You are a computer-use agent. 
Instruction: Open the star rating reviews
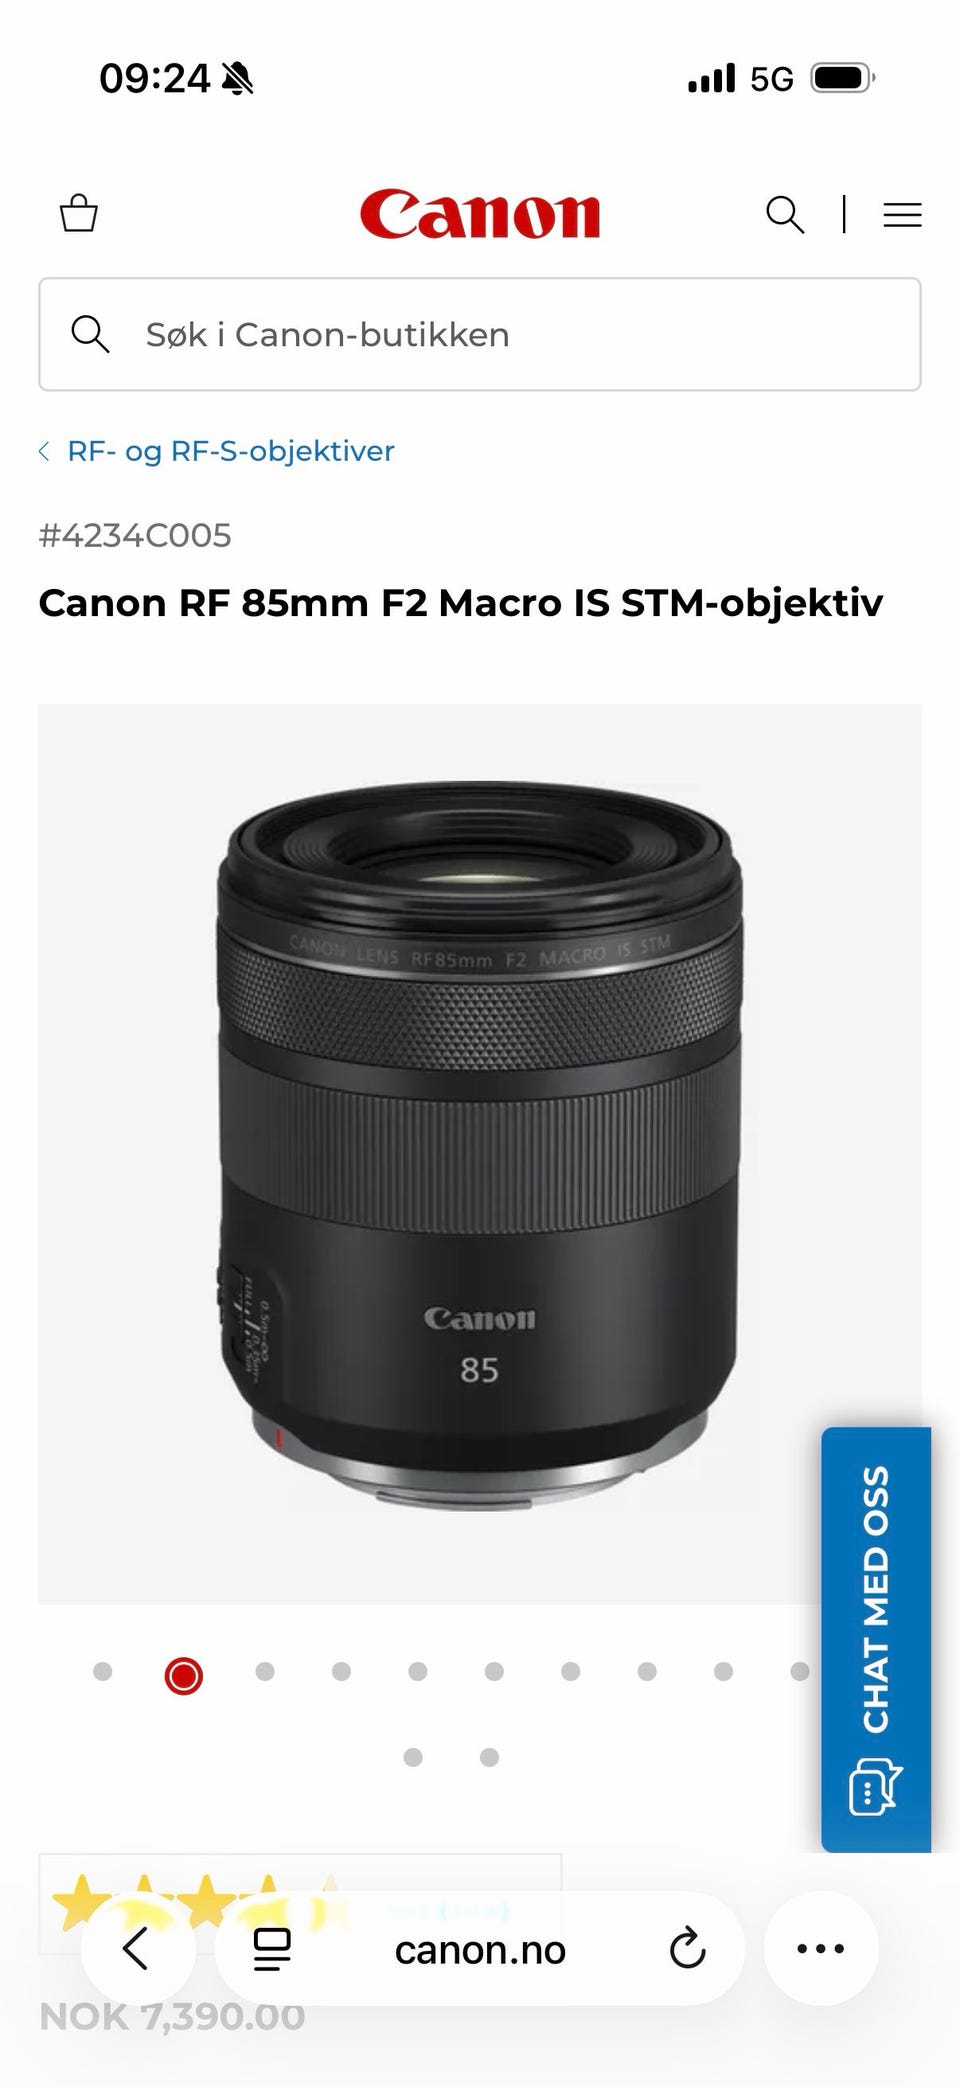tap(200, 1902)
